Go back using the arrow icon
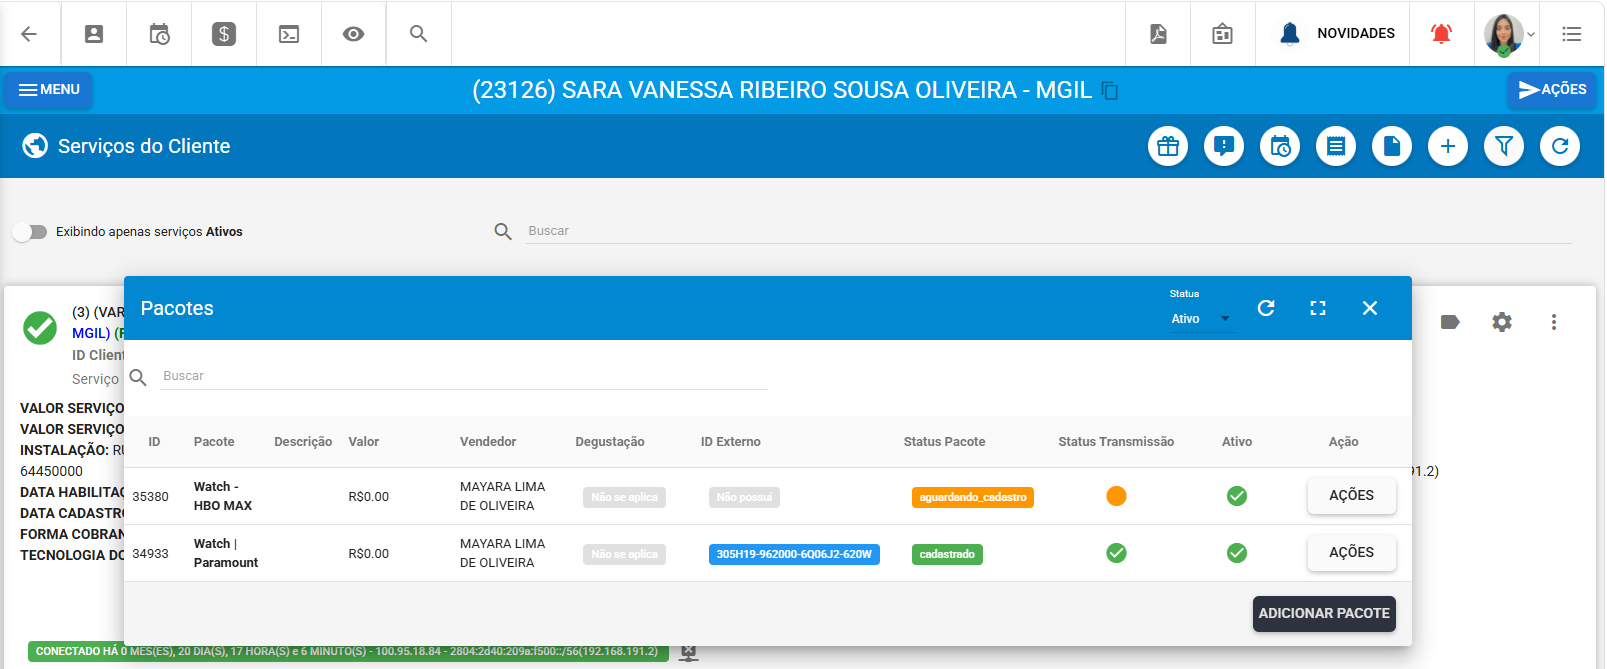 tap(29, 34)
